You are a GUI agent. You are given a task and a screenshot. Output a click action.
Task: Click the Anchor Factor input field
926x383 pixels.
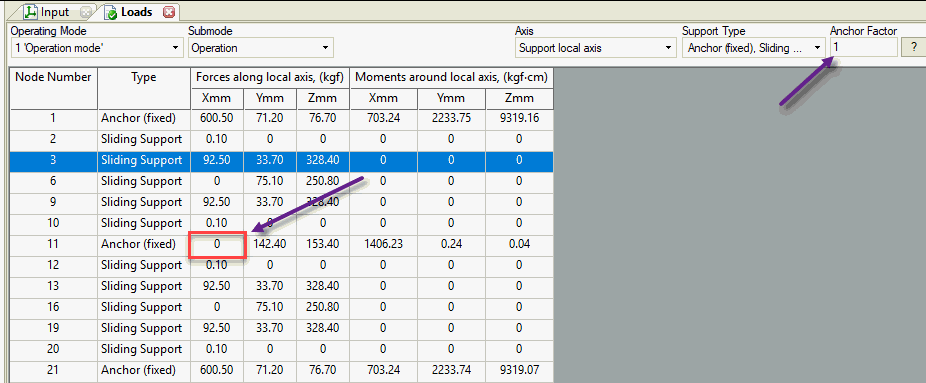click(x=864, y=48)
